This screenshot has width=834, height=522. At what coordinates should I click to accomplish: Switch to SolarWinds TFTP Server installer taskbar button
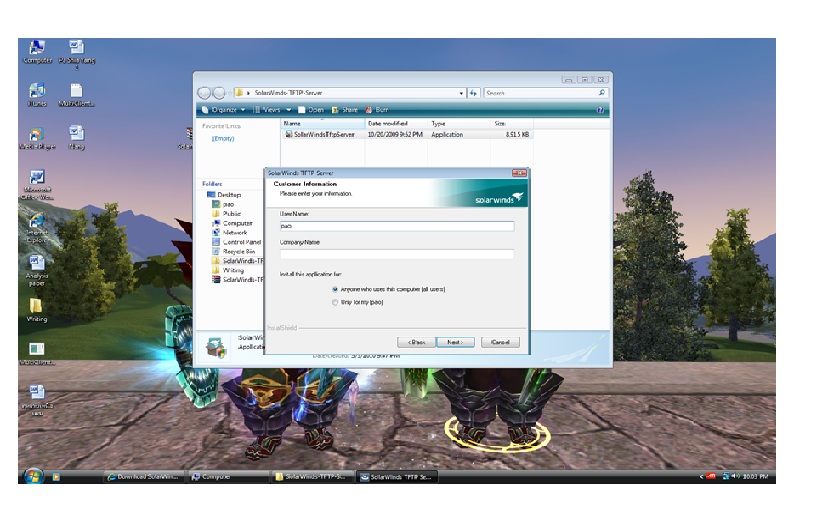(397, 477)
